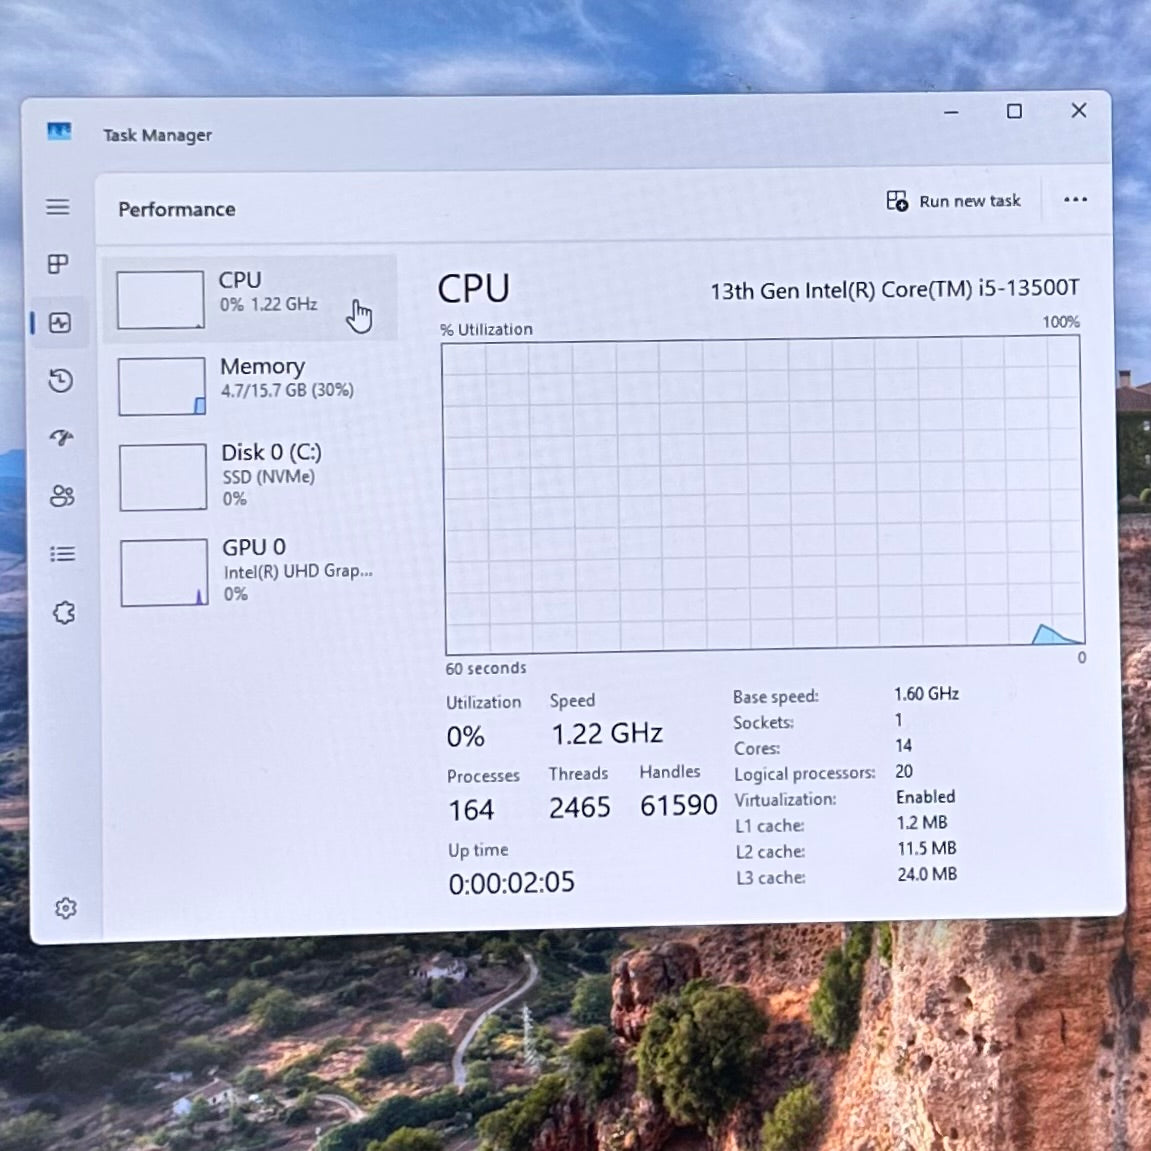The width and height of the screenshot is (1151, 1151).
Task: Click Run new task button
Action: tap(953, 200)
